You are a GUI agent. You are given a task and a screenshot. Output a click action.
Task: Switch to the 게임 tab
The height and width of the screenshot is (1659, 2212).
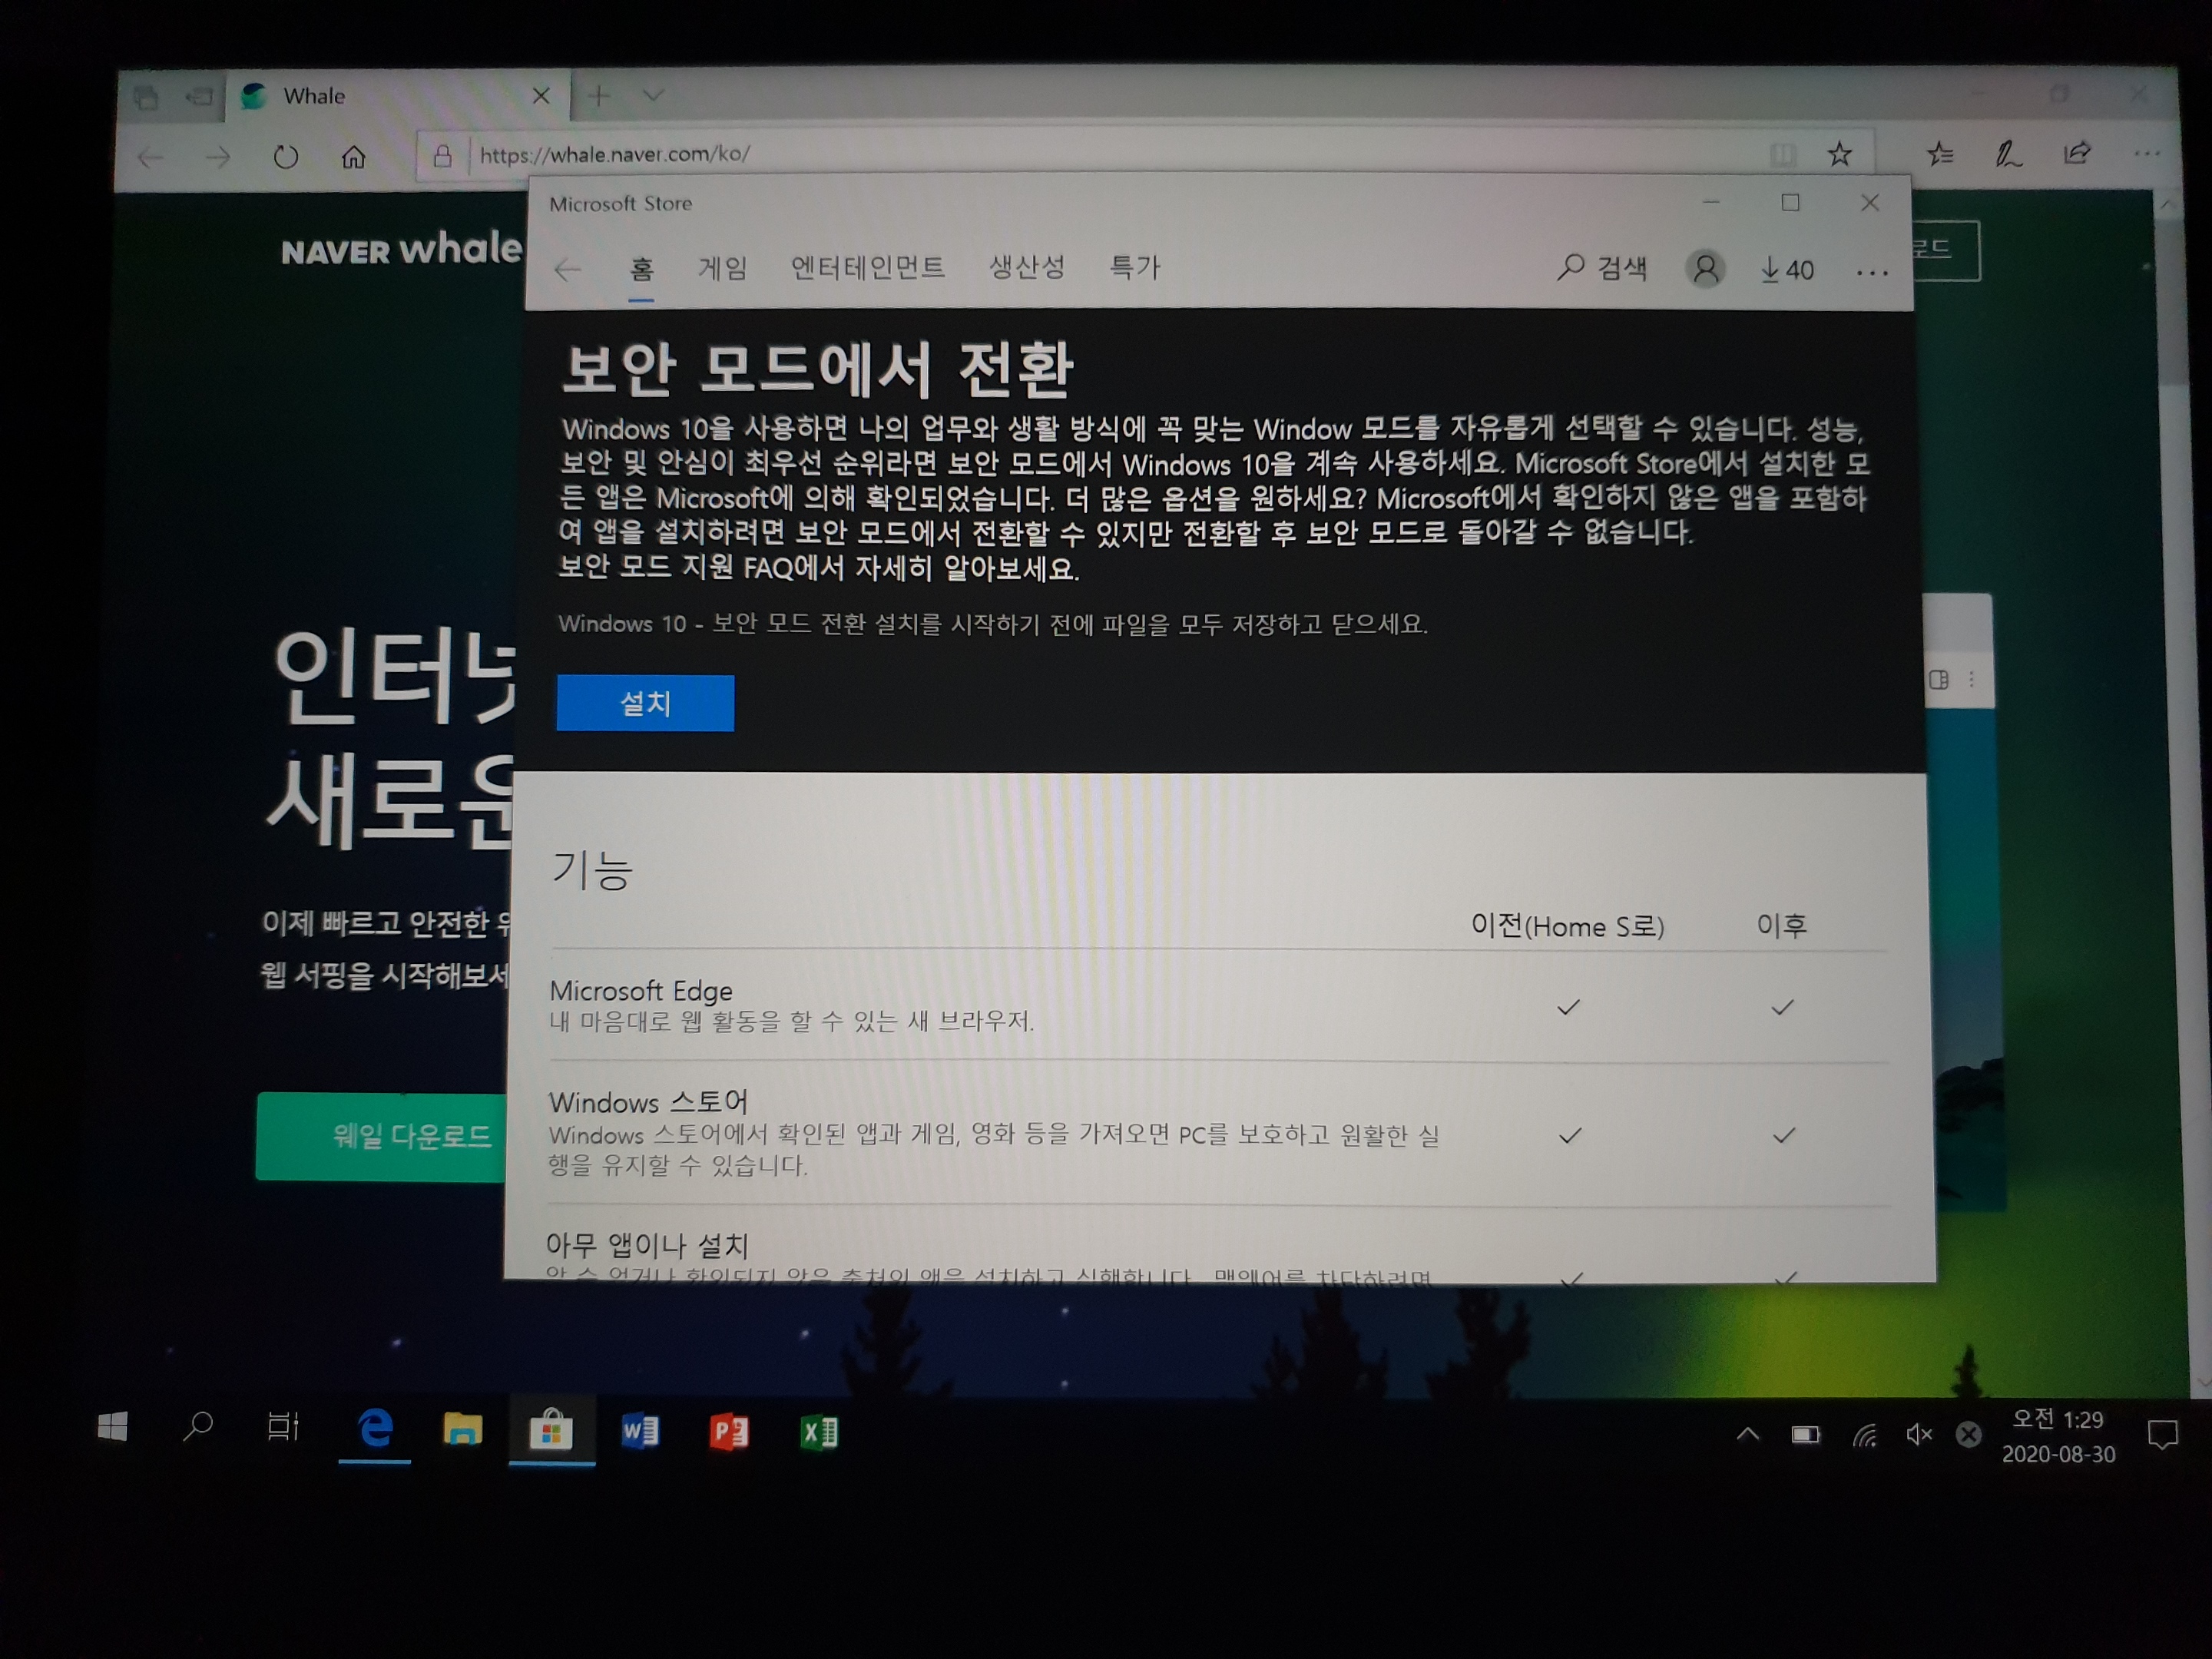723,268
